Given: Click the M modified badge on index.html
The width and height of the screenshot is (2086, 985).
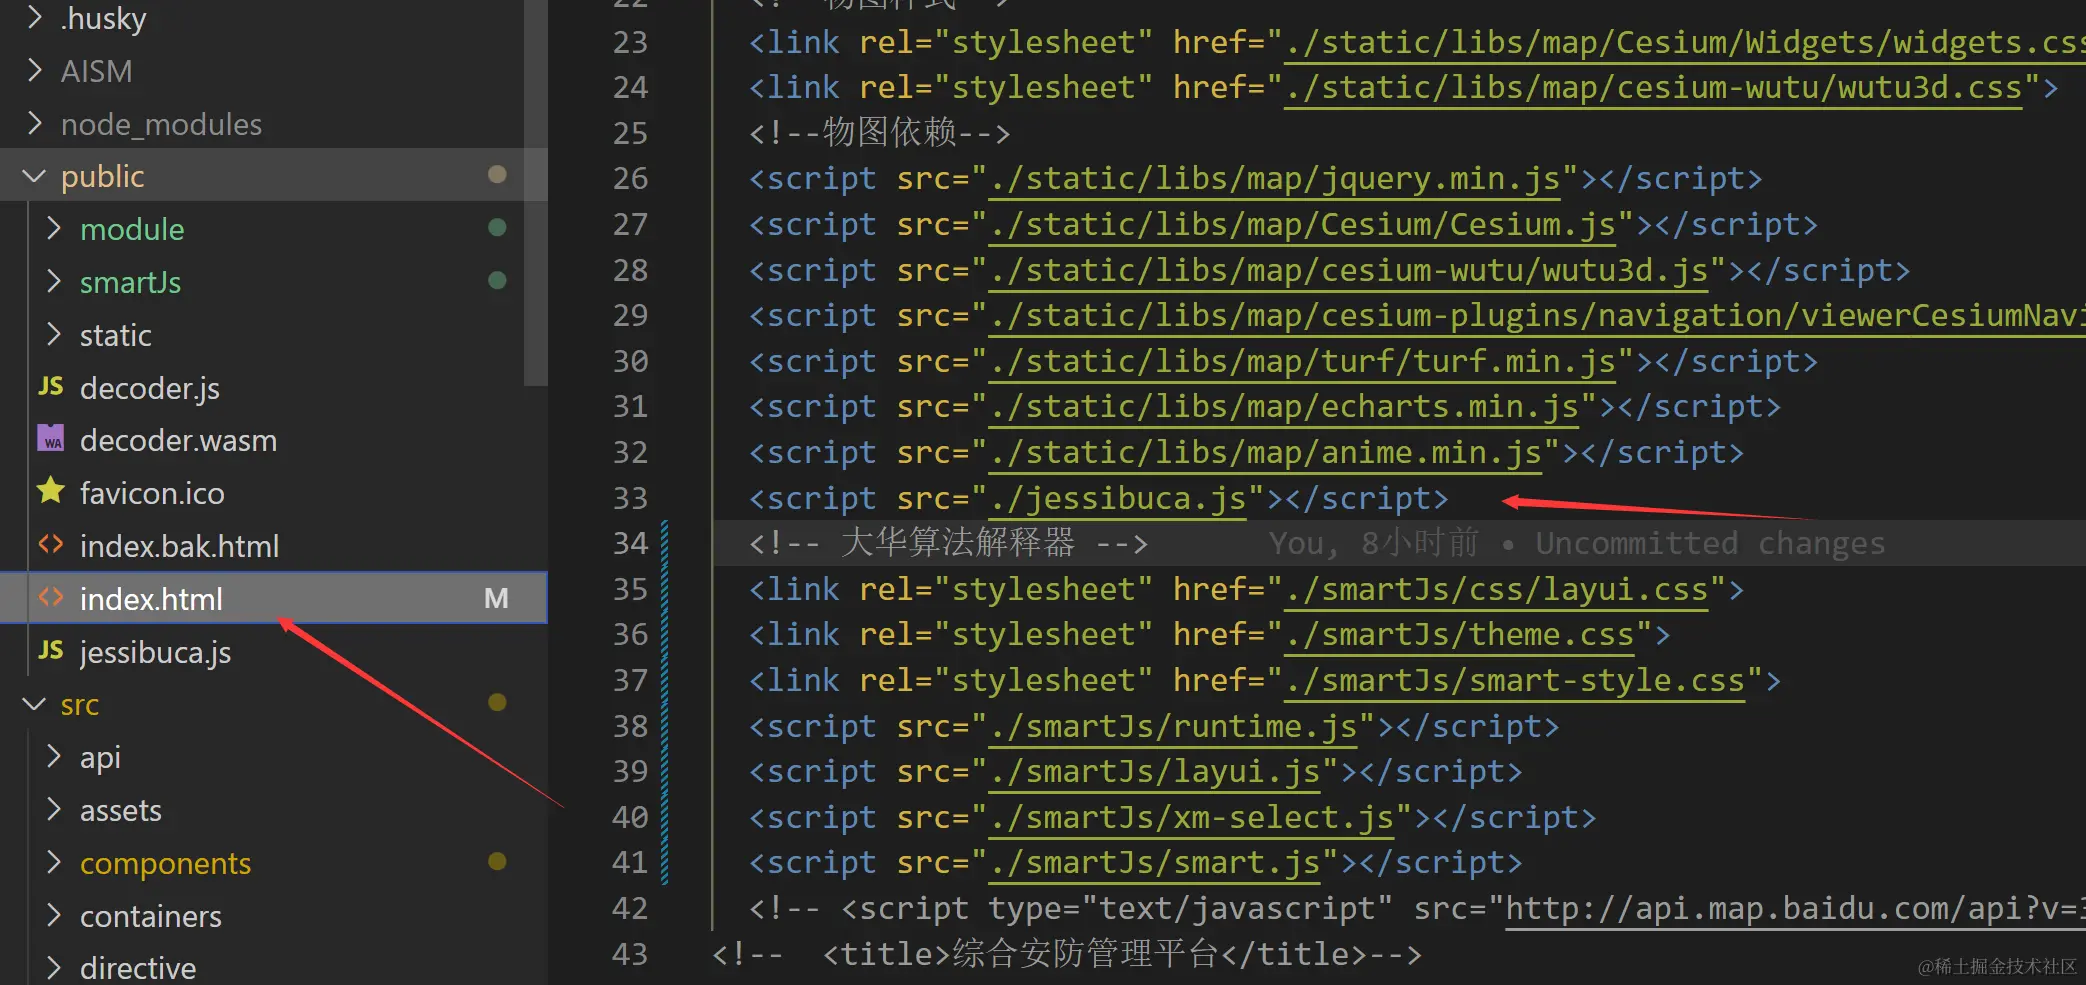Looking at the screenshot, I should pyautogui.click(x=496, y=598).
